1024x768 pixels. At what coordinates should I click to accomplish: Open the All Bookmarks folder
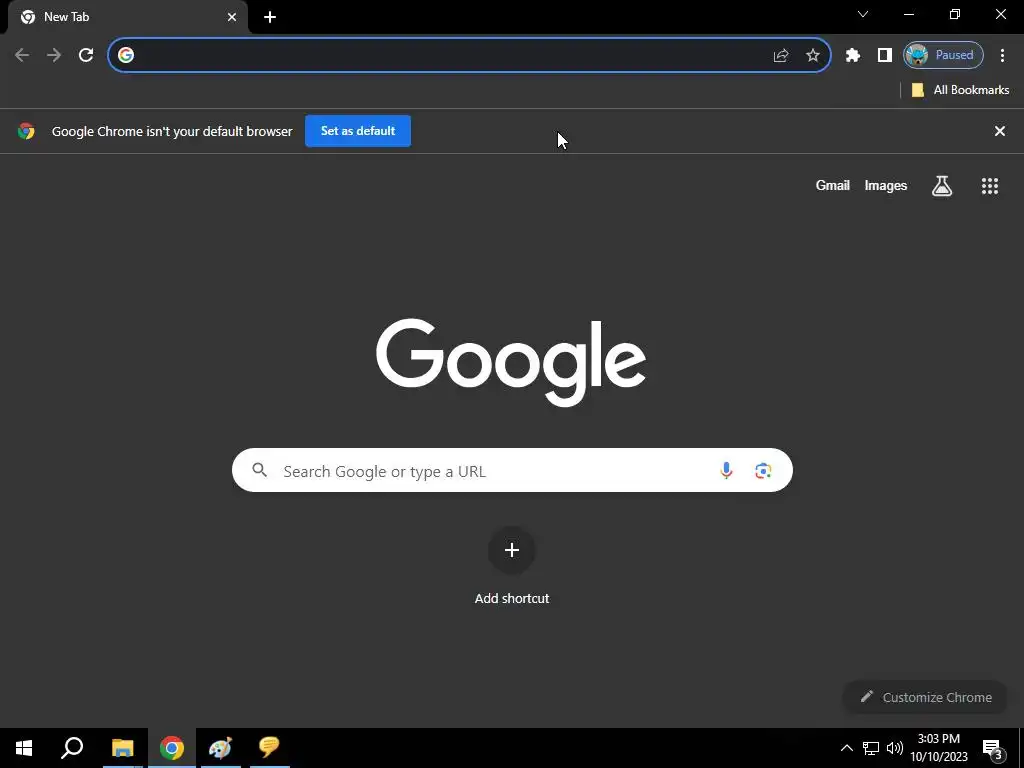pos(960,90)
